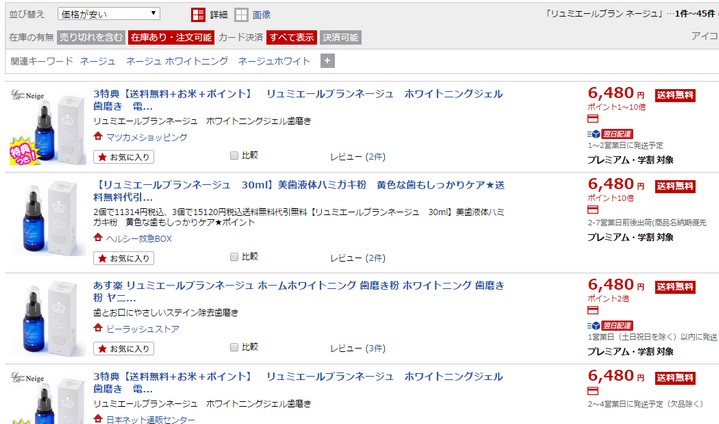The height and width of the screenshot is (424, 719).
Task: Click credit card icon in 日本ネット通販センター row
Action: tap(593, 391)
